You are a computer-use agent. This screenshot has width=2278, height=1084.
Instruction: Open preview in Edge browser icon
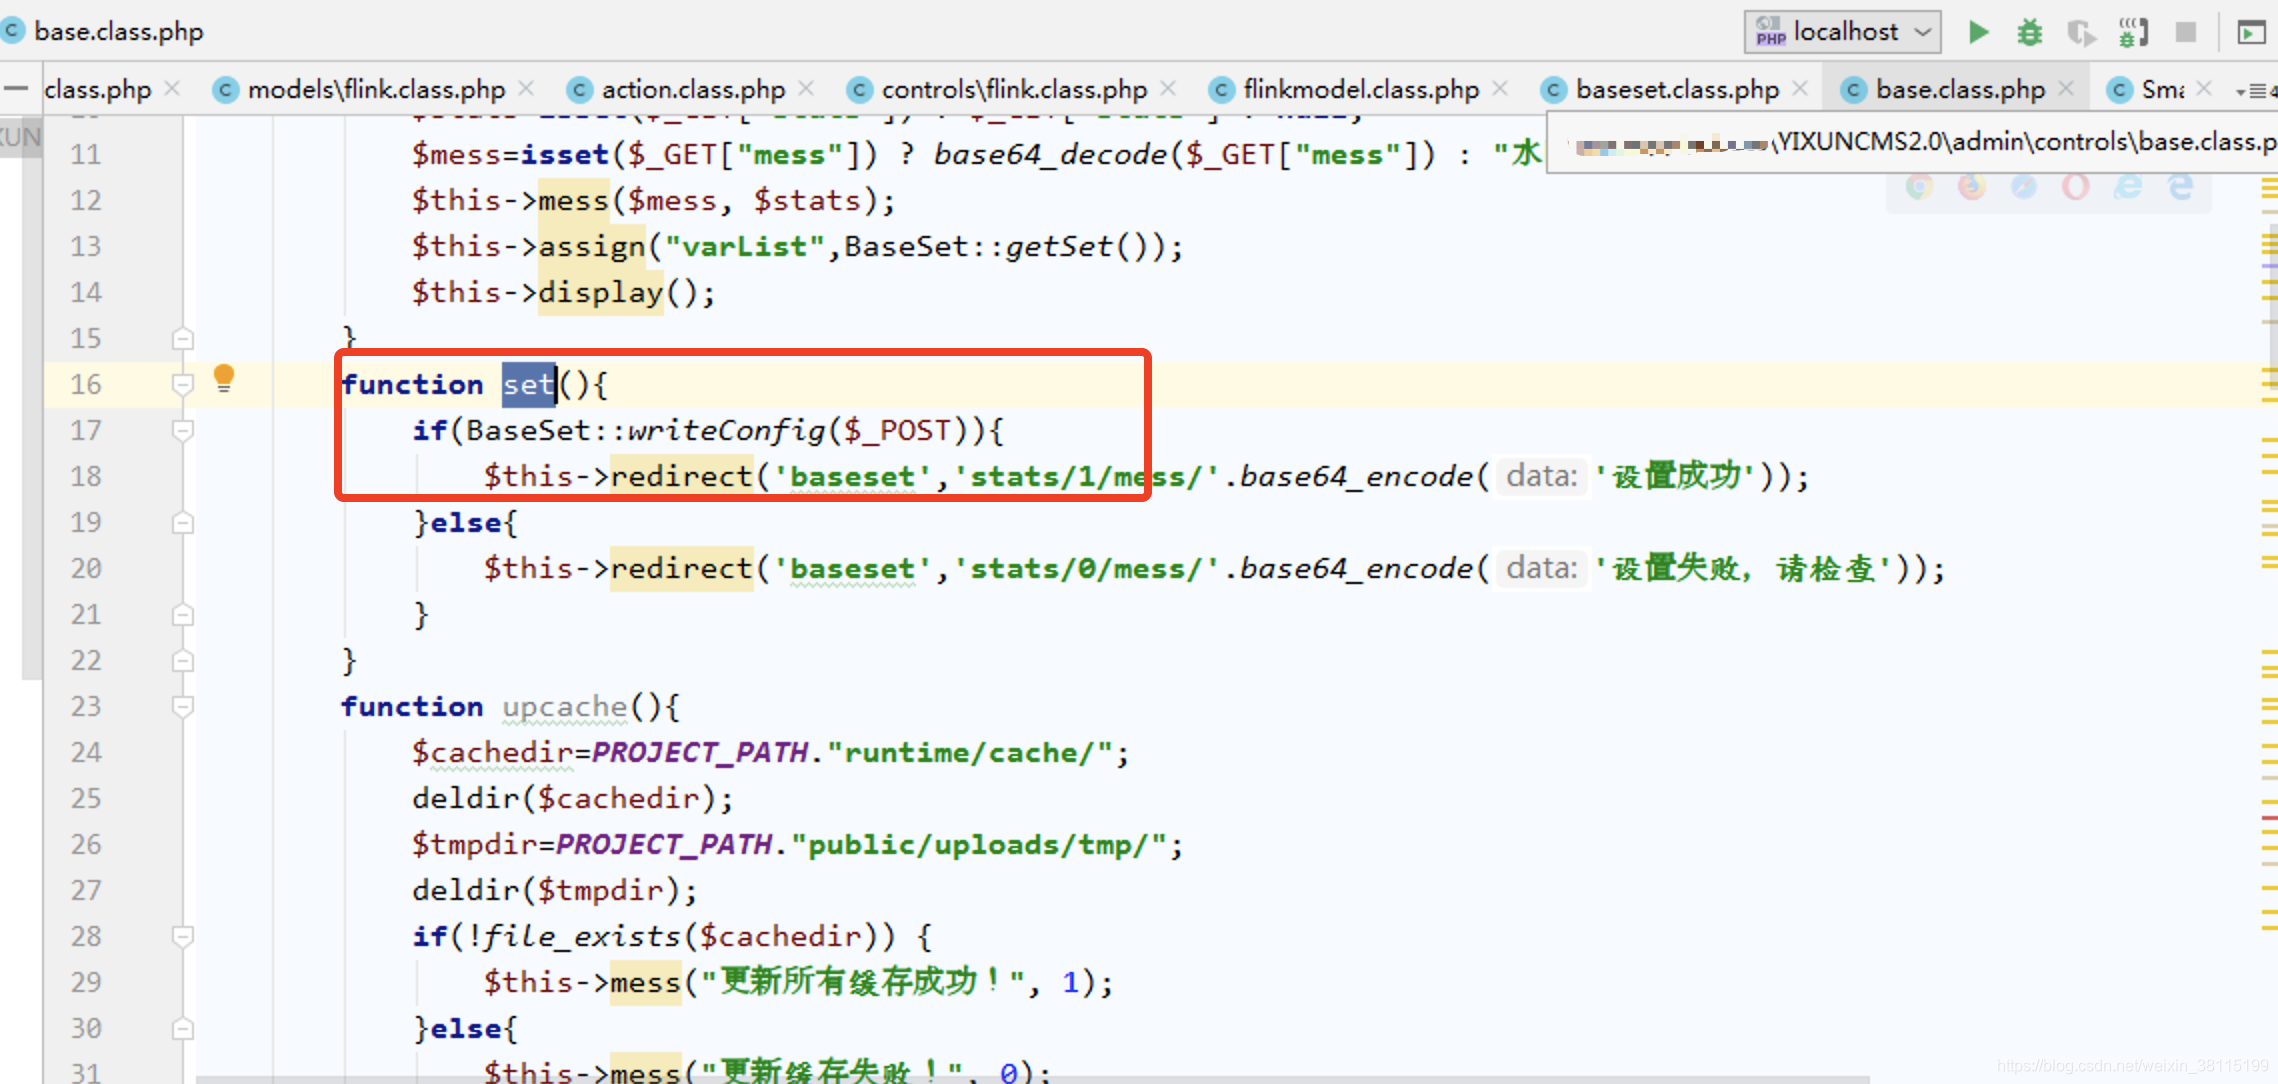click(x=2180, y=186)
